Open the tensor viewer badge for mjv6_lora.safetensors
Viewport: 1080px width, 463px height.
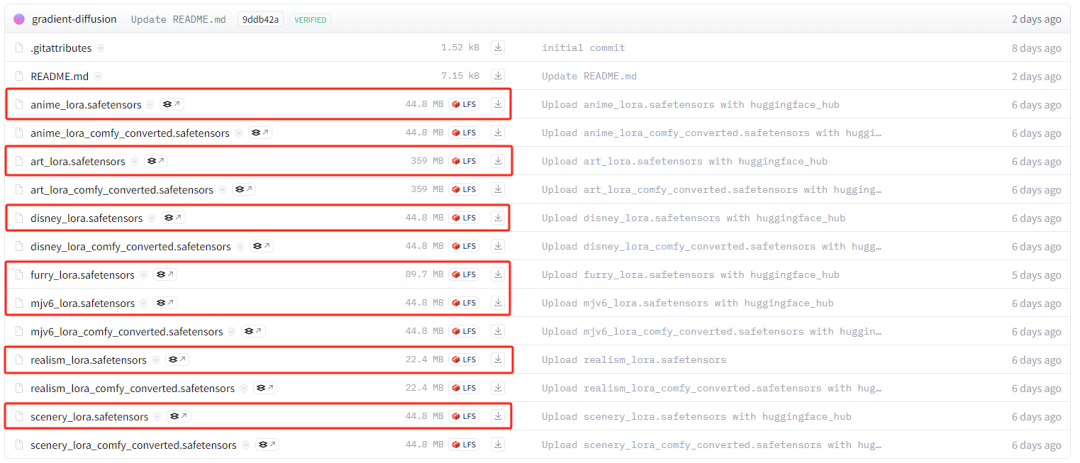[165, 303]
